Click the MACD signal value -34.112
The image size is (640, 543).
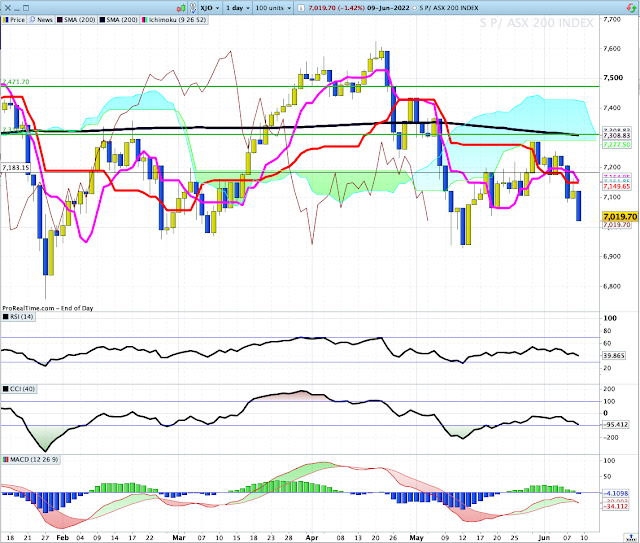[616, 506]
